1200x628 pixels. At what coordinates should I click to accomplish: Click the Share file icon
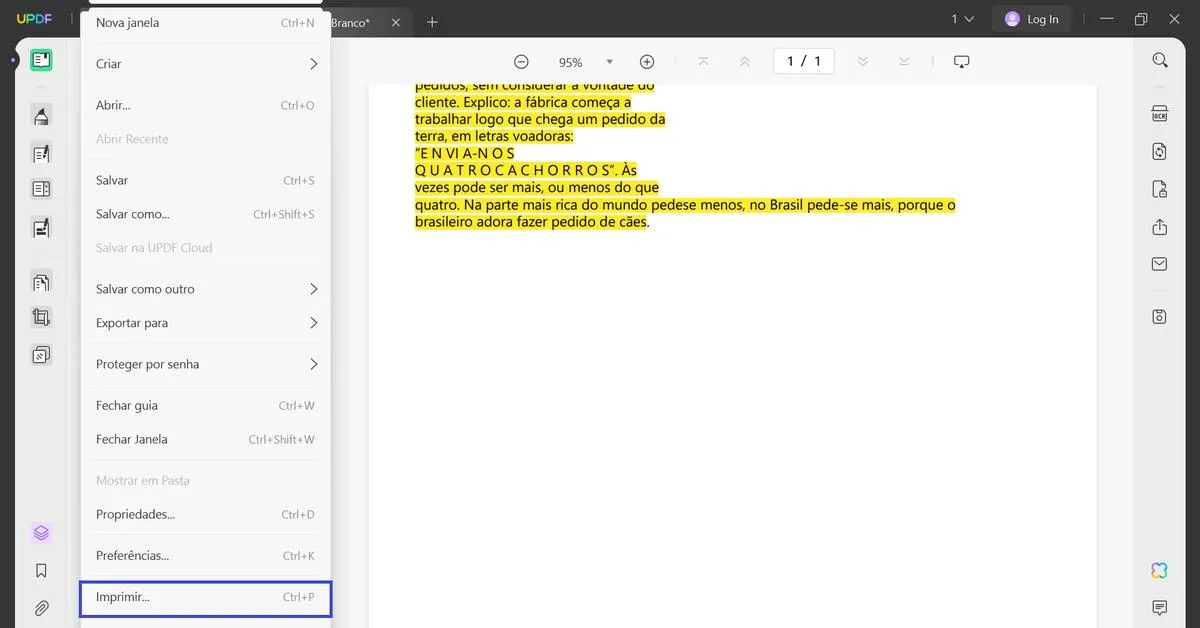coord(1160,227)
